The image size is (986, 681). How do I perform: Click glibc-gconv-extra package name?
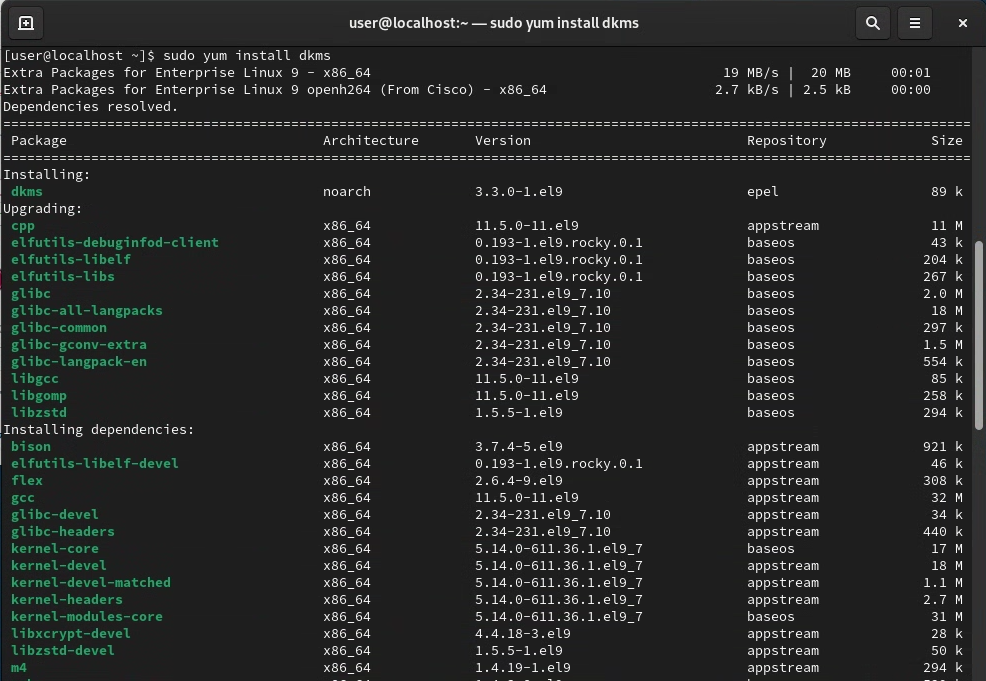tap(79, 345)
